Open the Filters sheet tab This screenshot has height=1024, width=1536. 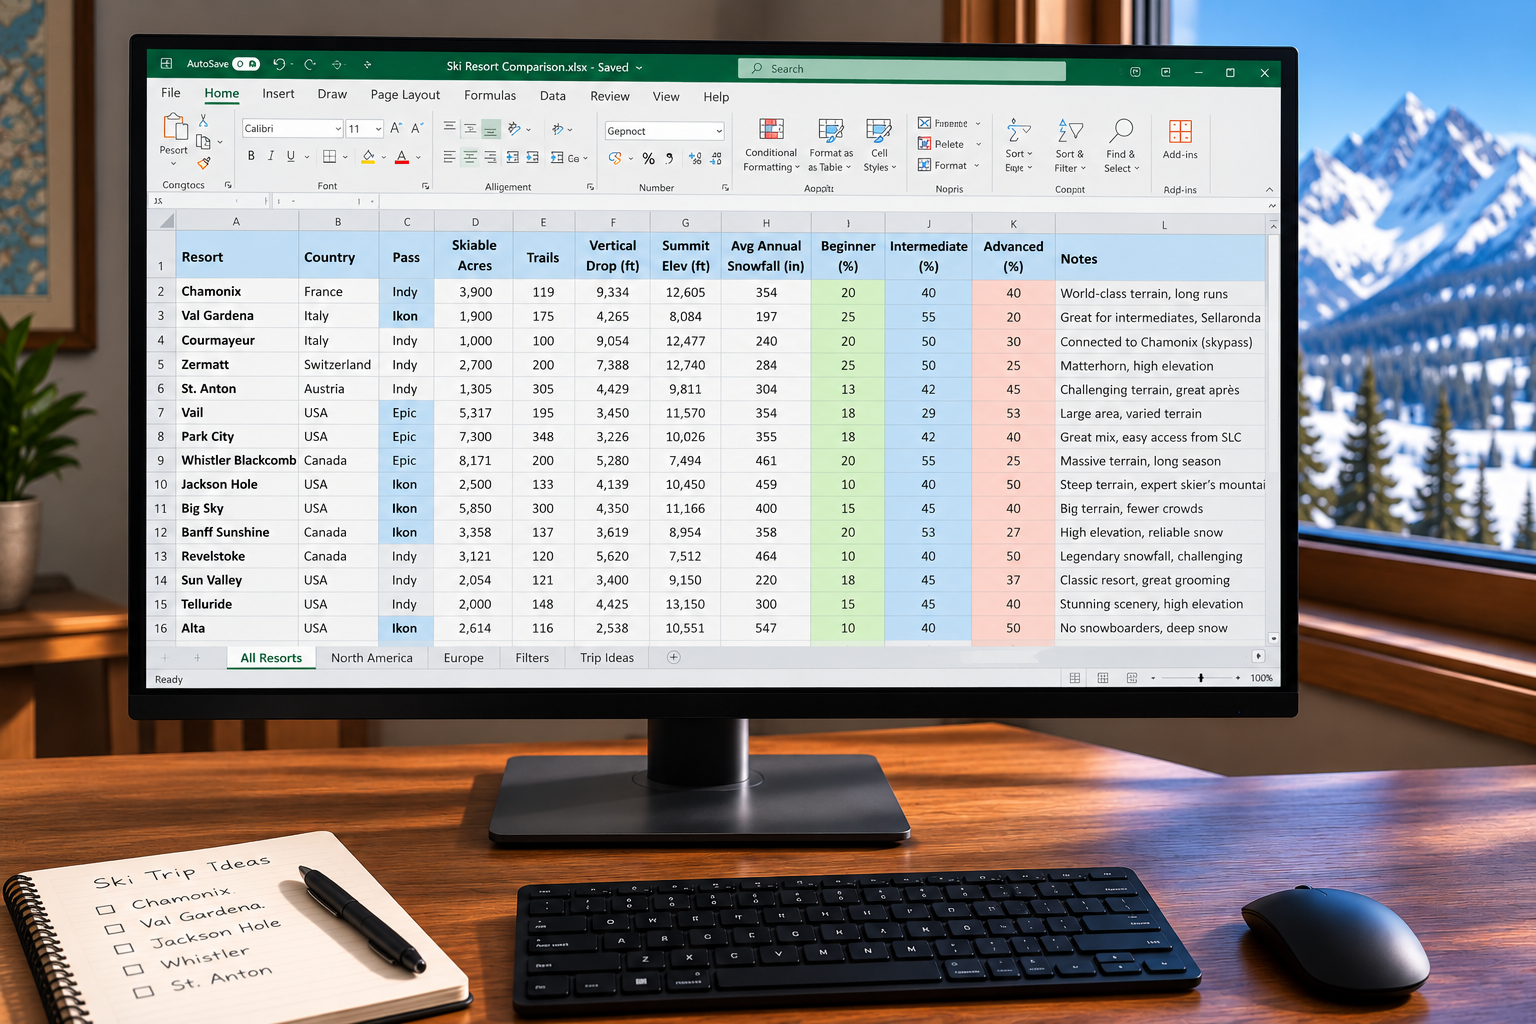coord(532,657)
